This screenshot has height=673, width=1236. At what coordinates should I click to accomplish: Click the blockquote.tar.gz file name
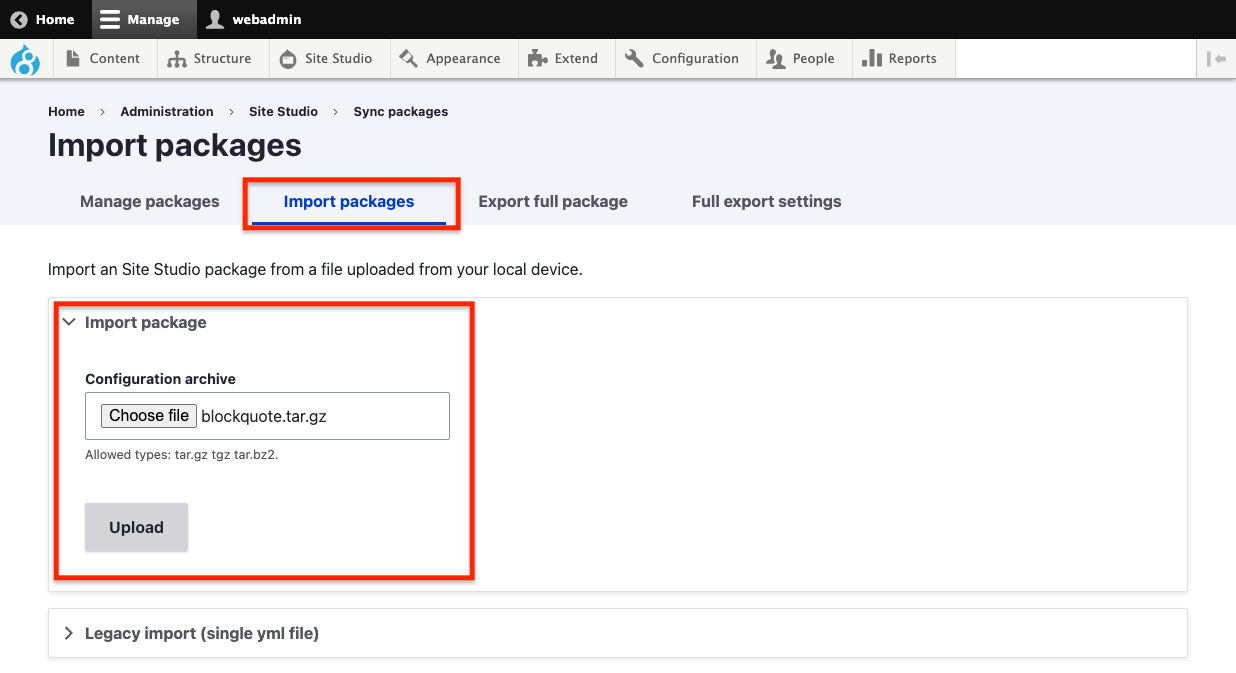coord(264,416)
